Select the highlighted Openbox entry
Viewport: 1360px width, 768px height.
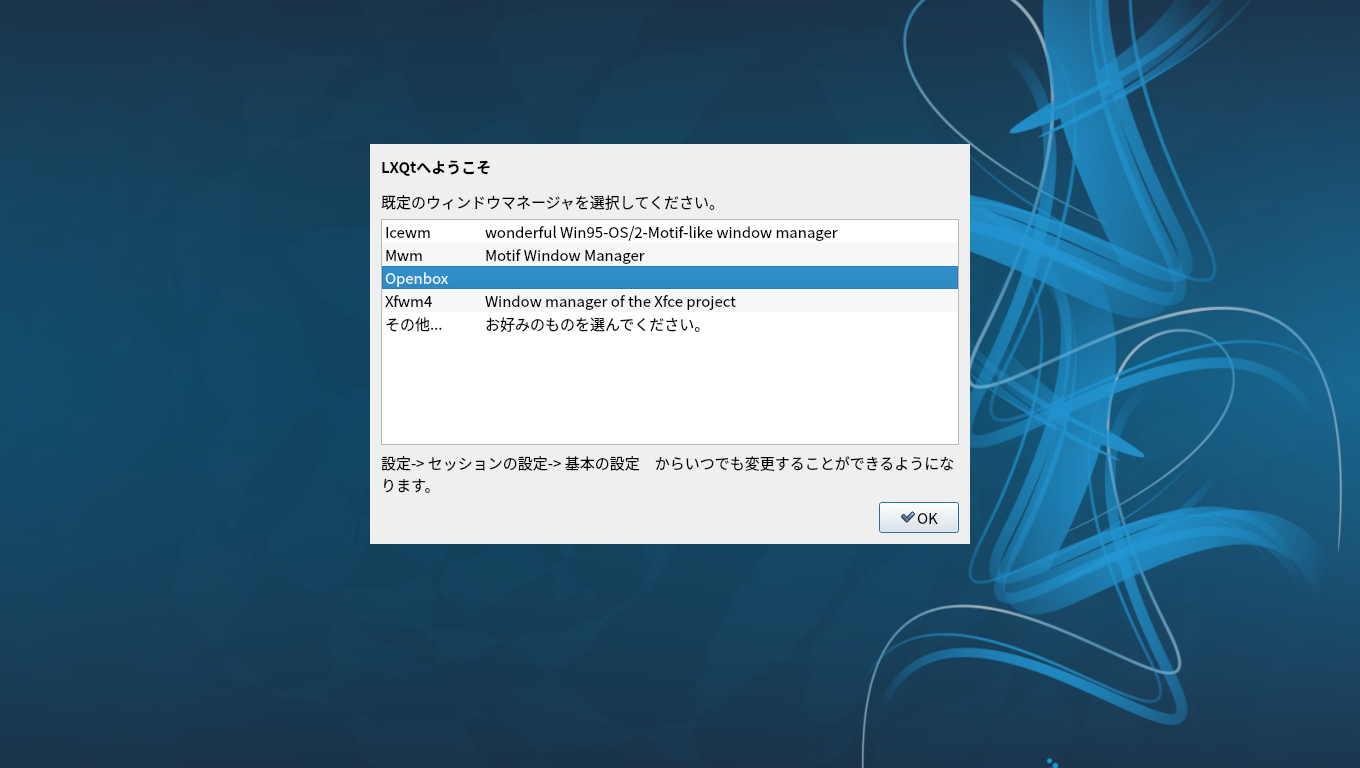click(670, 278)
